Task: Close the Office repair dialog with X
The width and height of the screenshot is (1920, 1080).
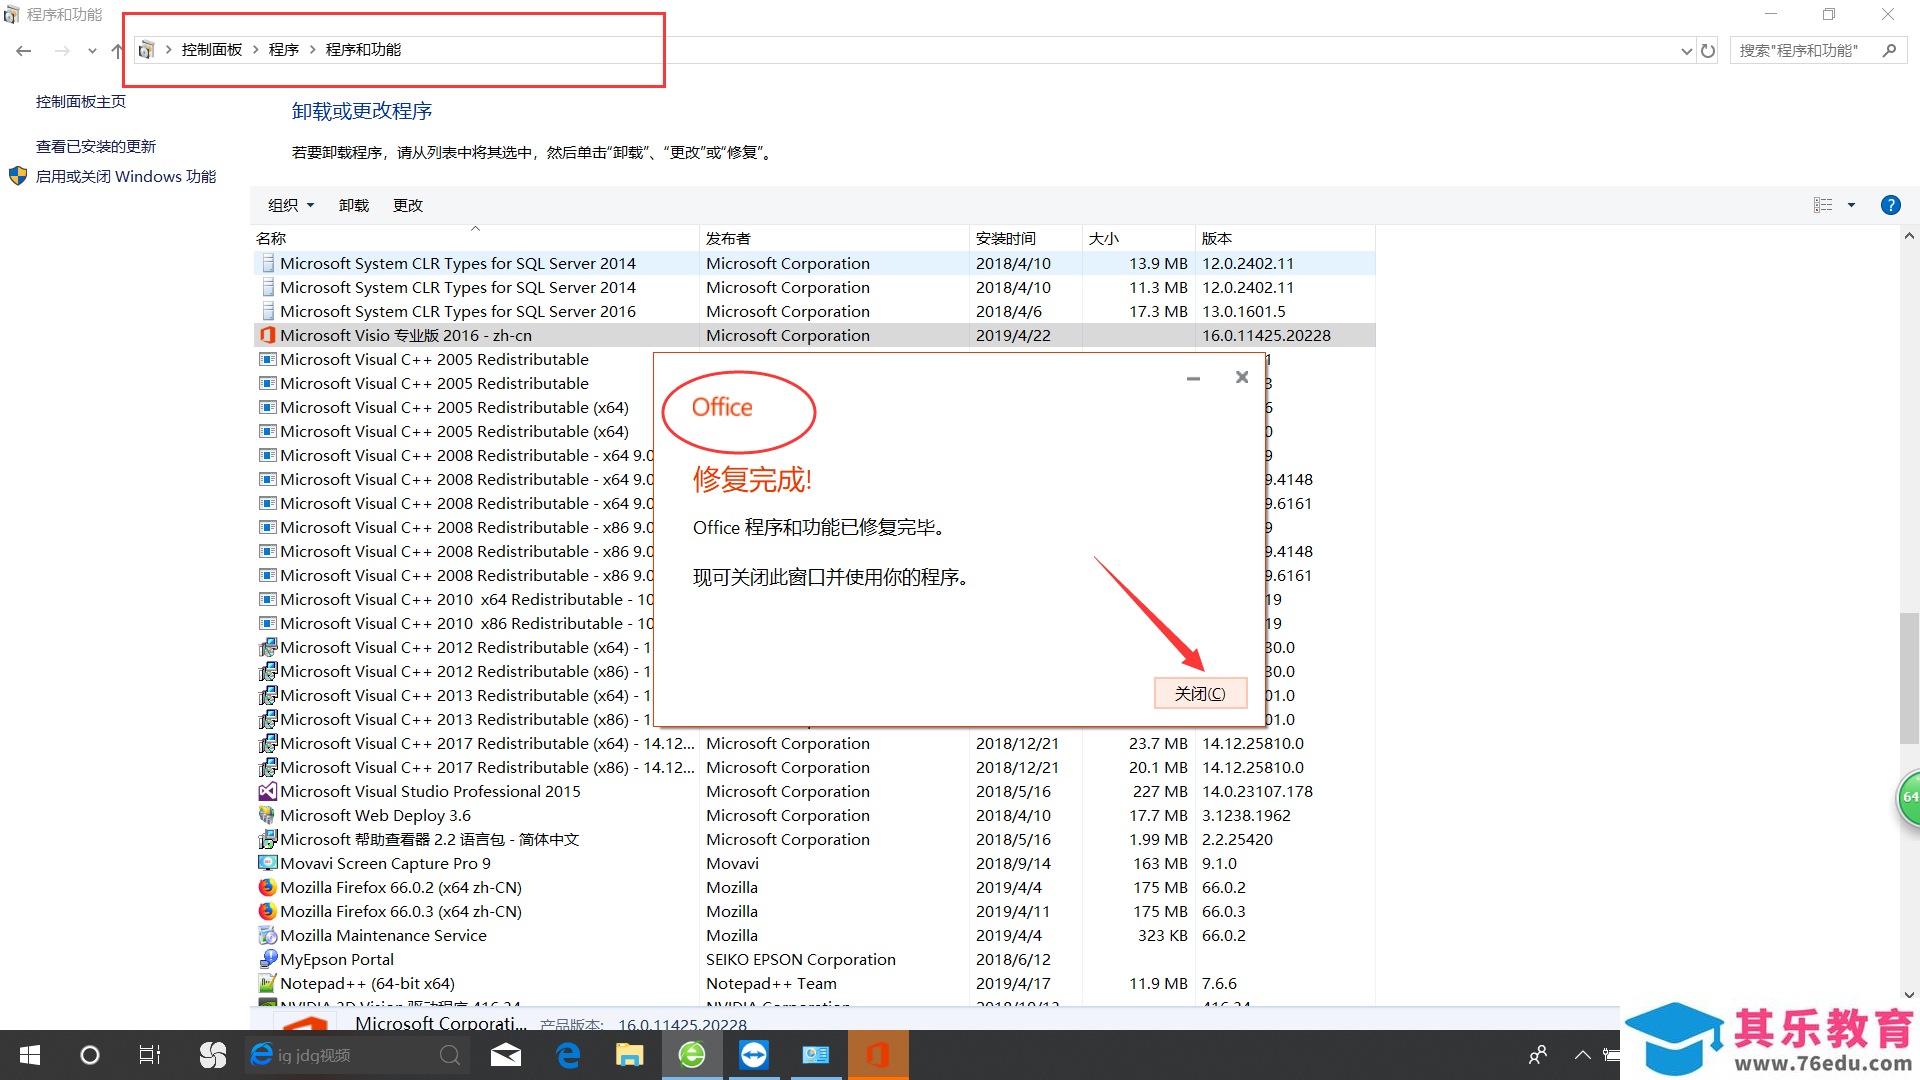Action: tap(1242, 377)
